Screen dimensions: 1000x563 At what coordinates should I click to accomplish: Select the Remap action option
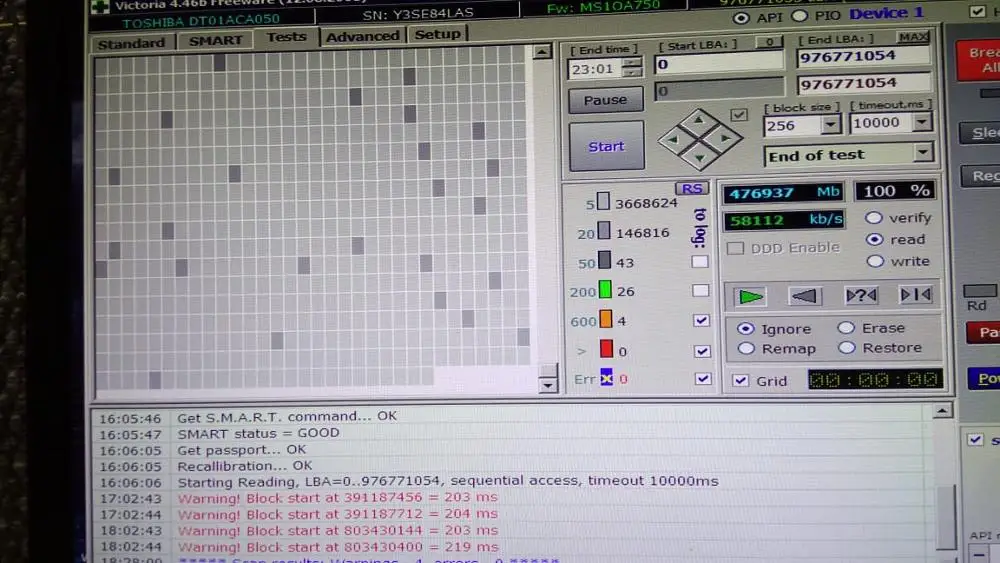[x=746, y=349]
